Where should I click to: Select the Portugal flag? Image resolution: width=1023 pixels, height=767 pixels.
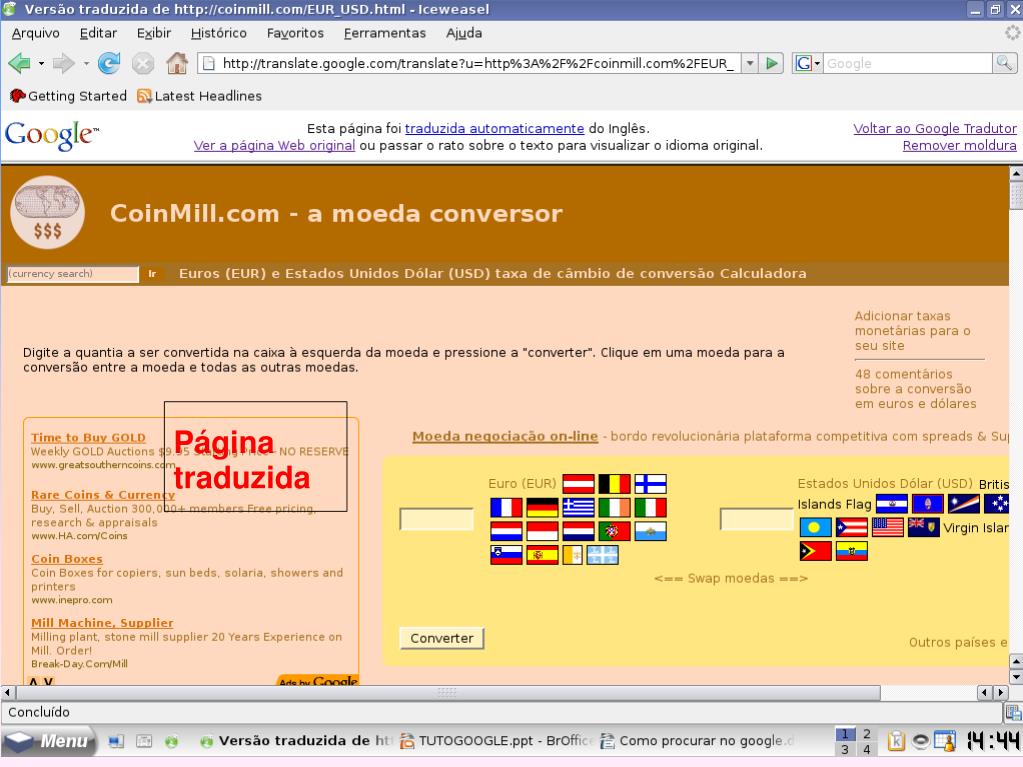point(615,531)
